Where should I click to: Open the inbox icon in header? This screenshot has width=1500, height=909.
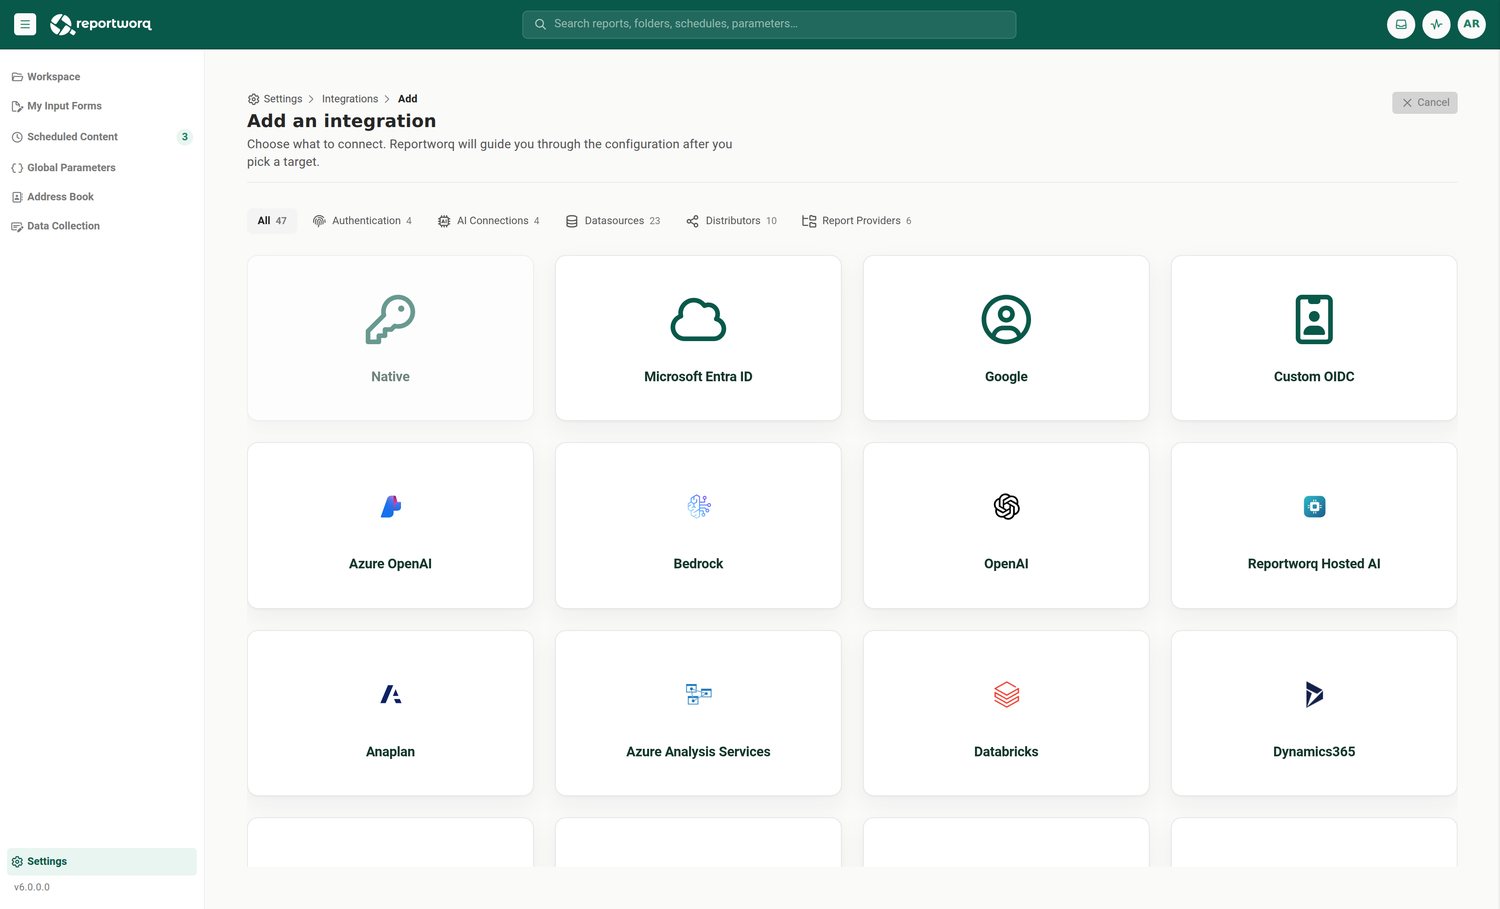click(1401, 25)
